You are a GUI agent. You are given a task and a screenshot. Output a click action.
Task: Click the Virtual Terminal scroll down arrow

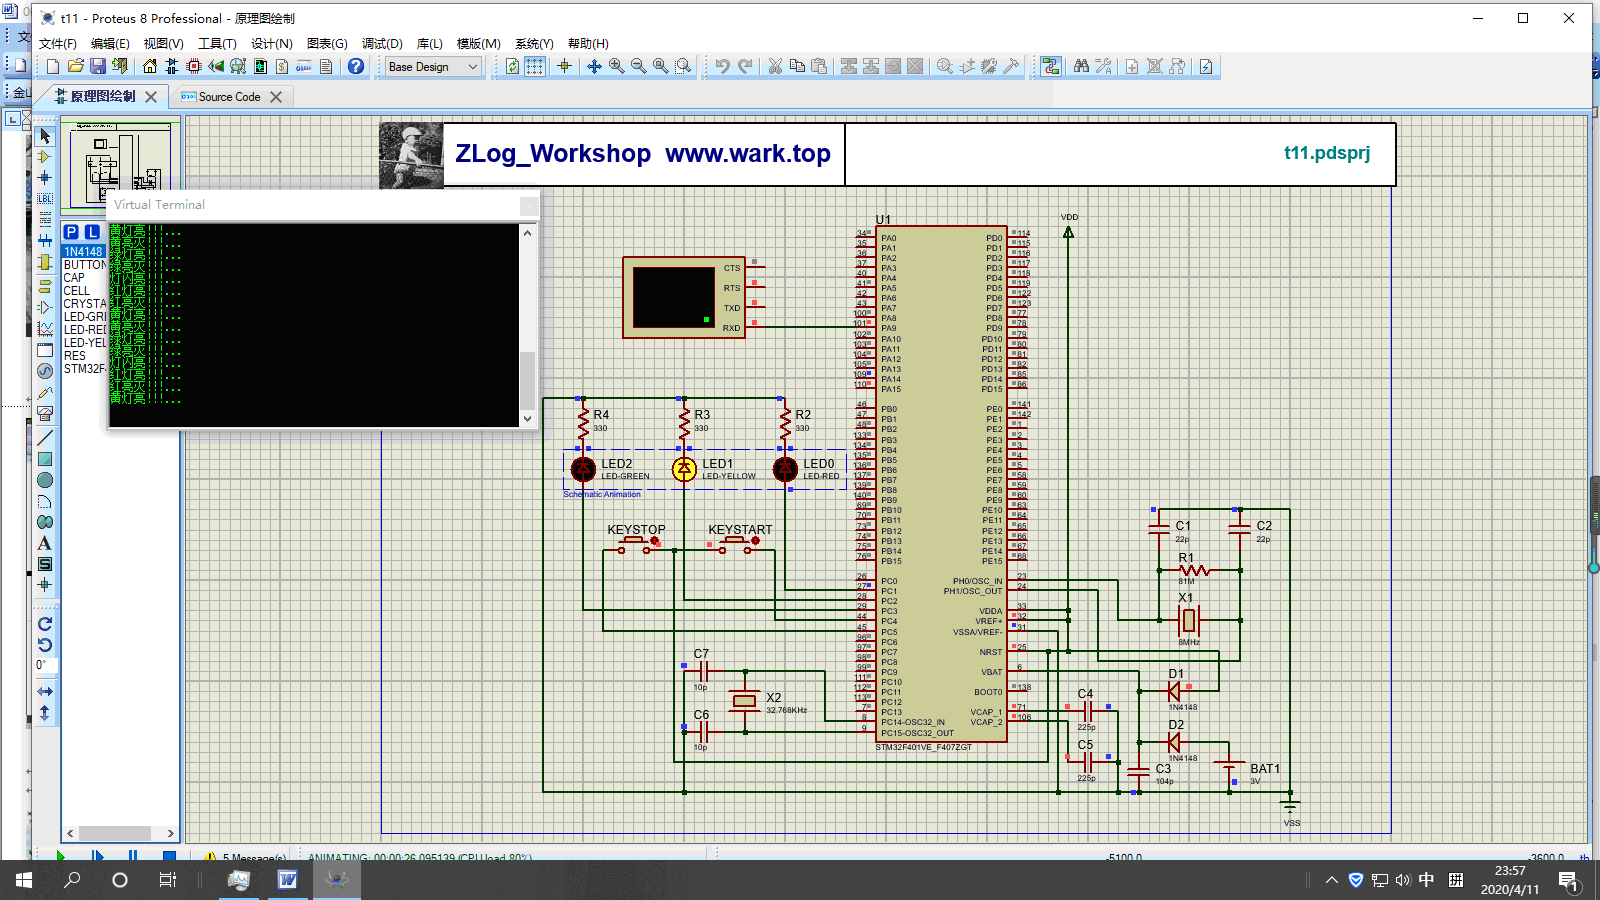click(x=528, y=419)
